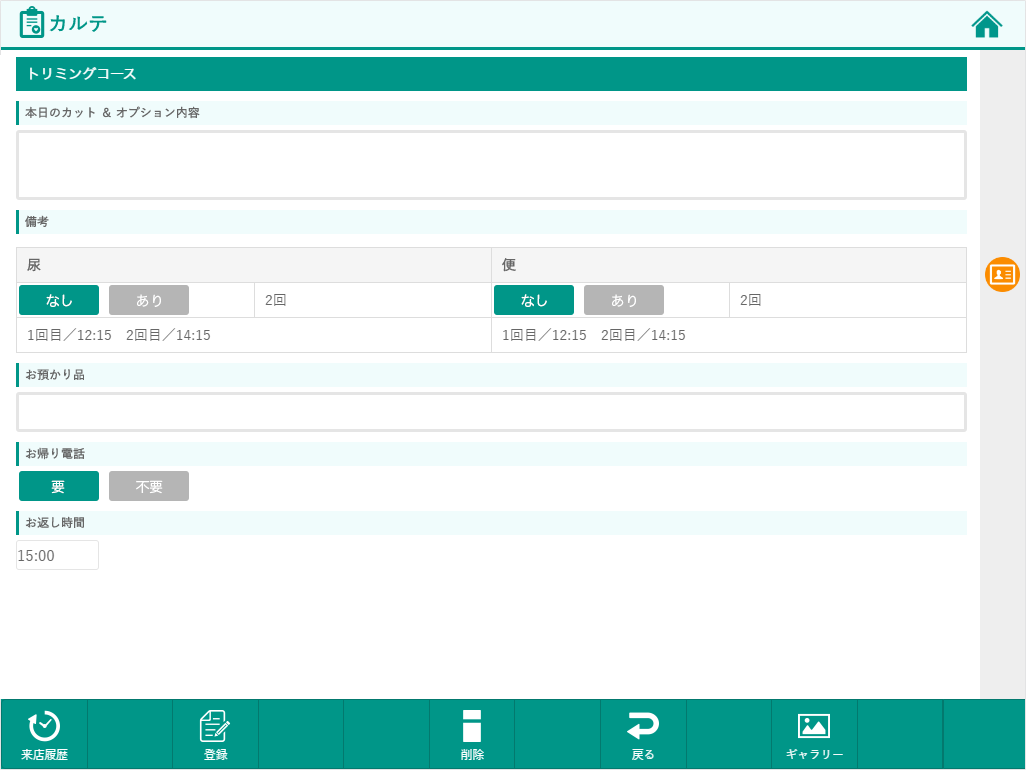The image size is (1026, 770).
Task: Click the 尿 column header
Action: (x=254, y=265)
